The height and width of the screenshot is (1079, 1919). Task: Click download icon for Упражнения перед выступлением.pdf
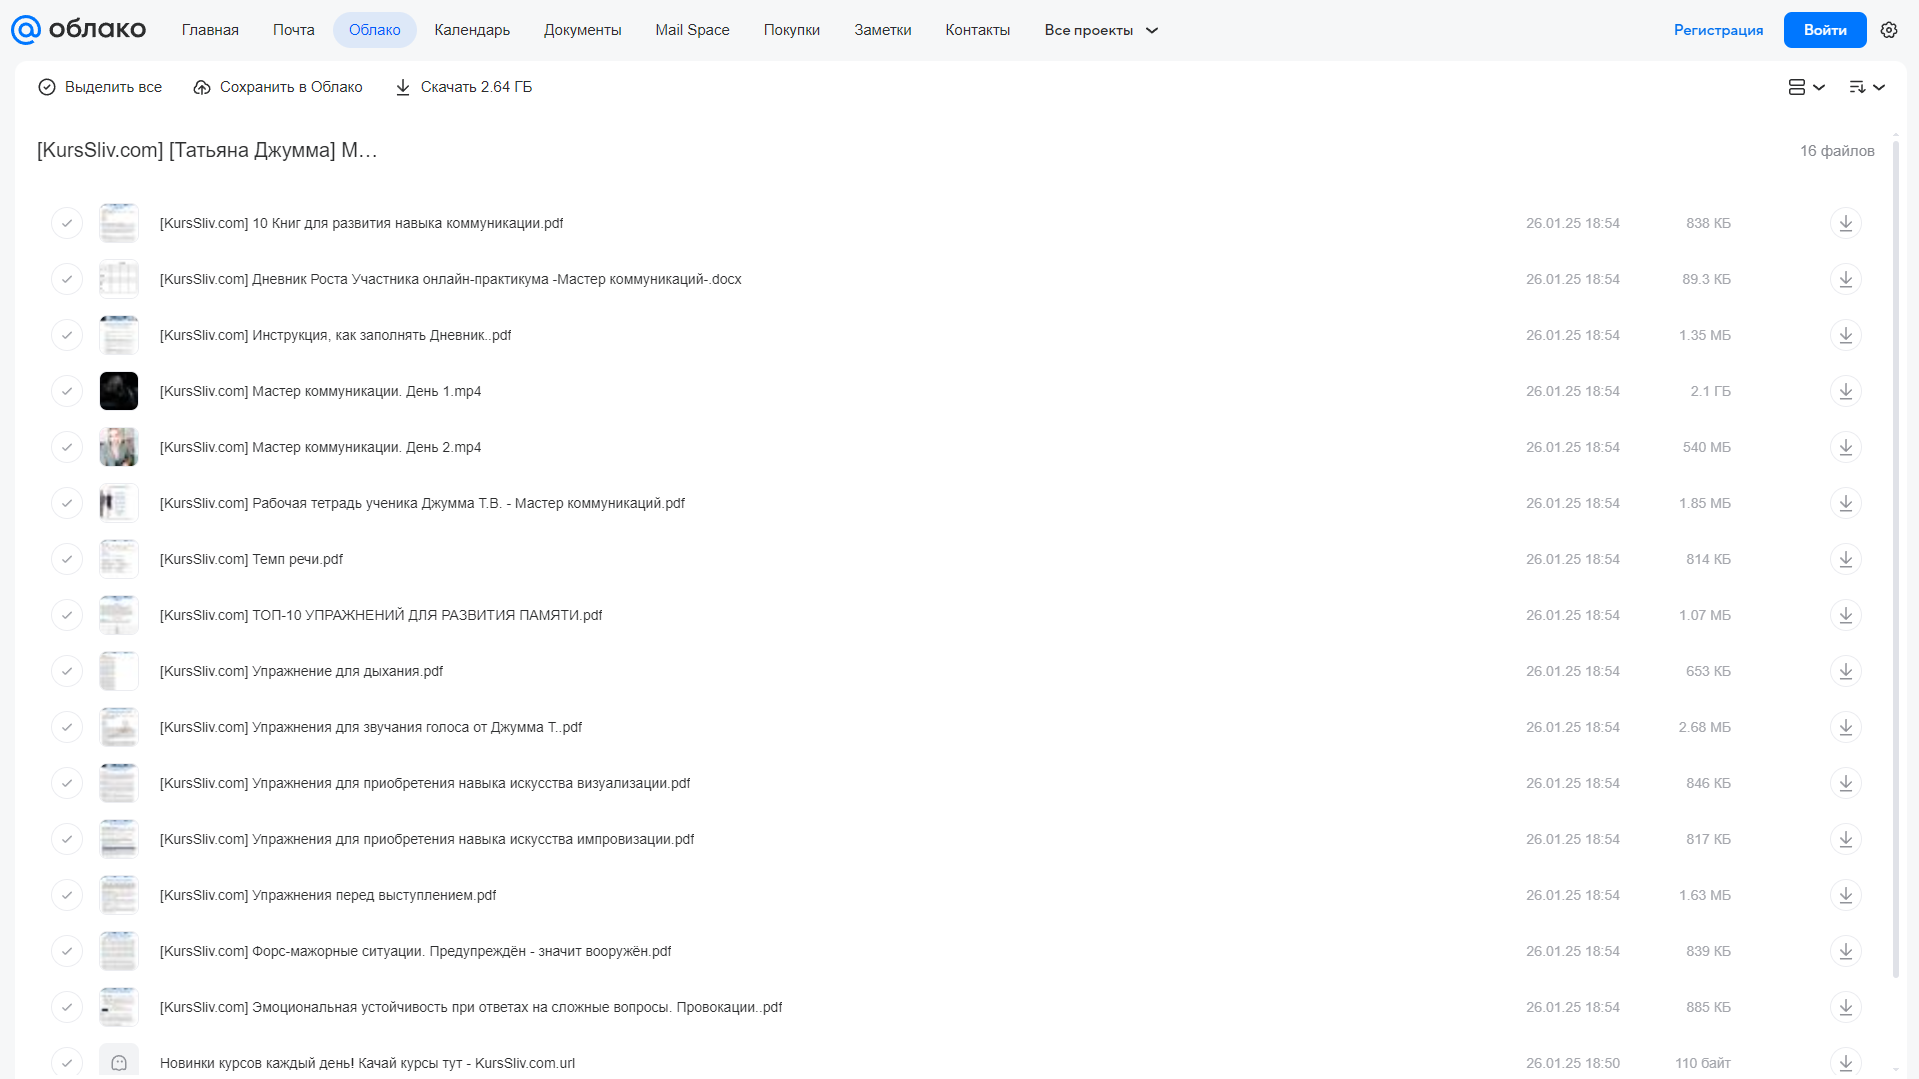[x=1845, y=895]
